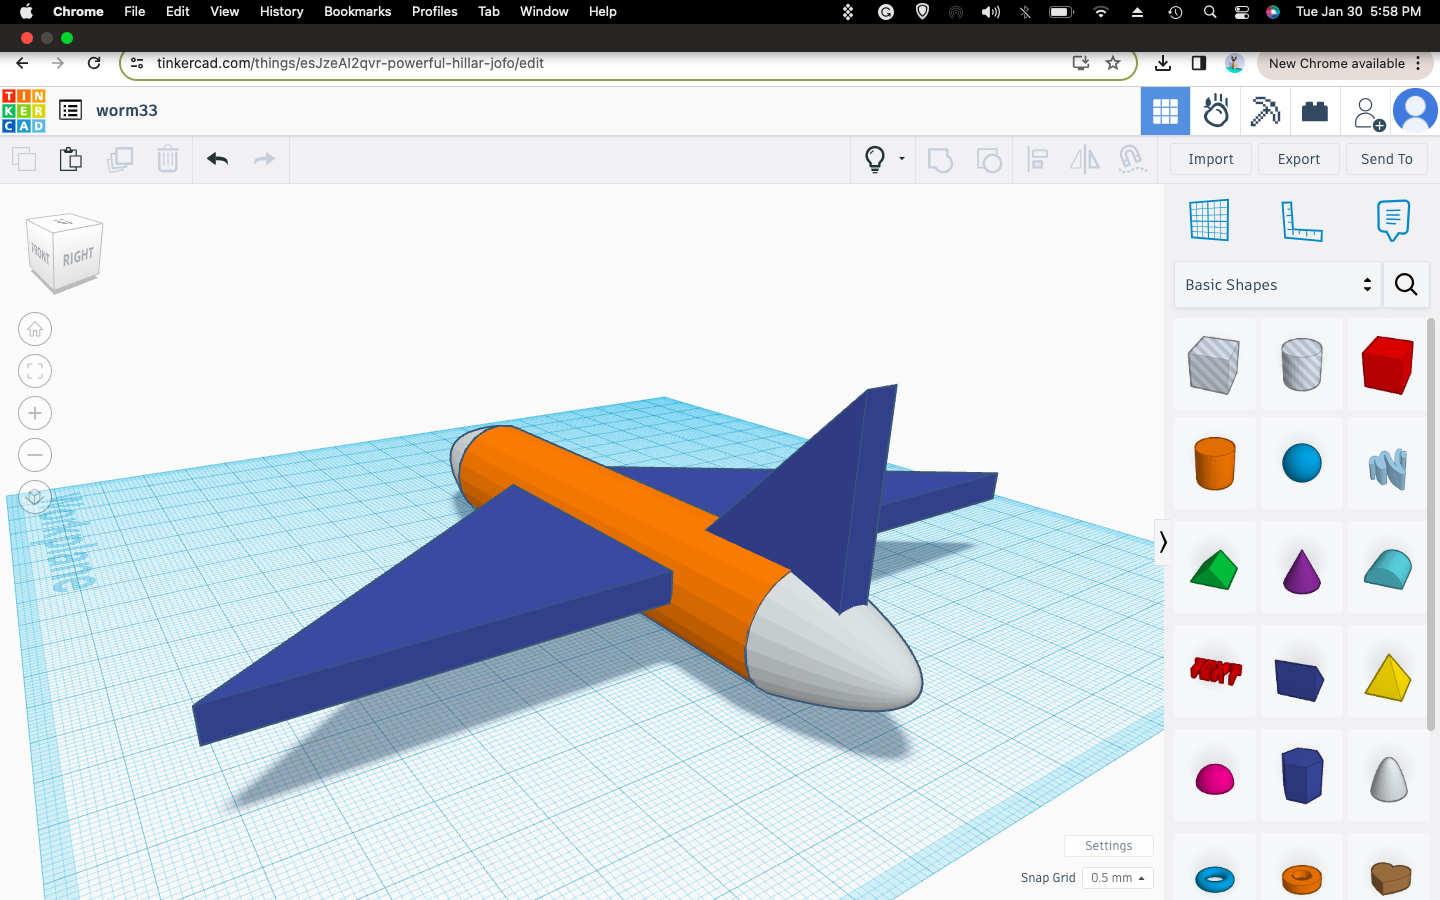Click the Home view icon

[x=35, y=329]
